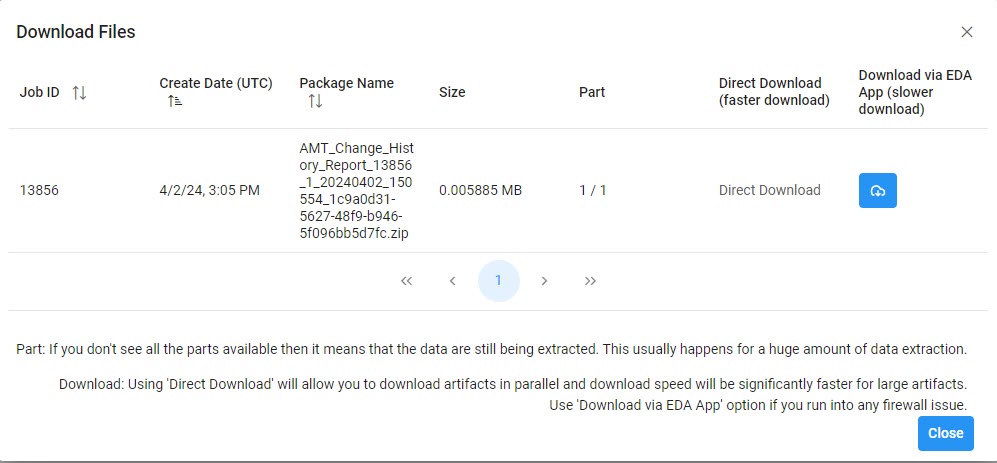The image size is (997, 463).
Task: Download the file via EDA App cloud icon
Action: click(877, 191)
